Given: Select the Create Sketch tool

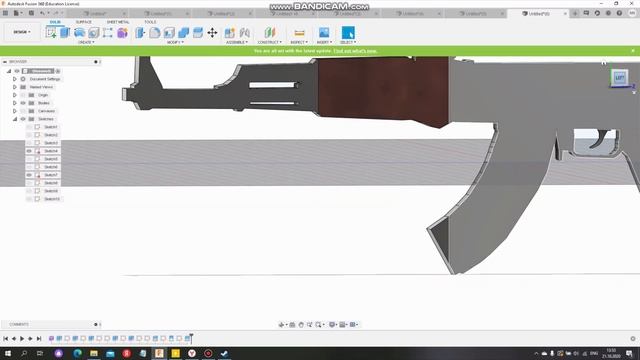Looking at the screenshot, I should tap(51, 33).
